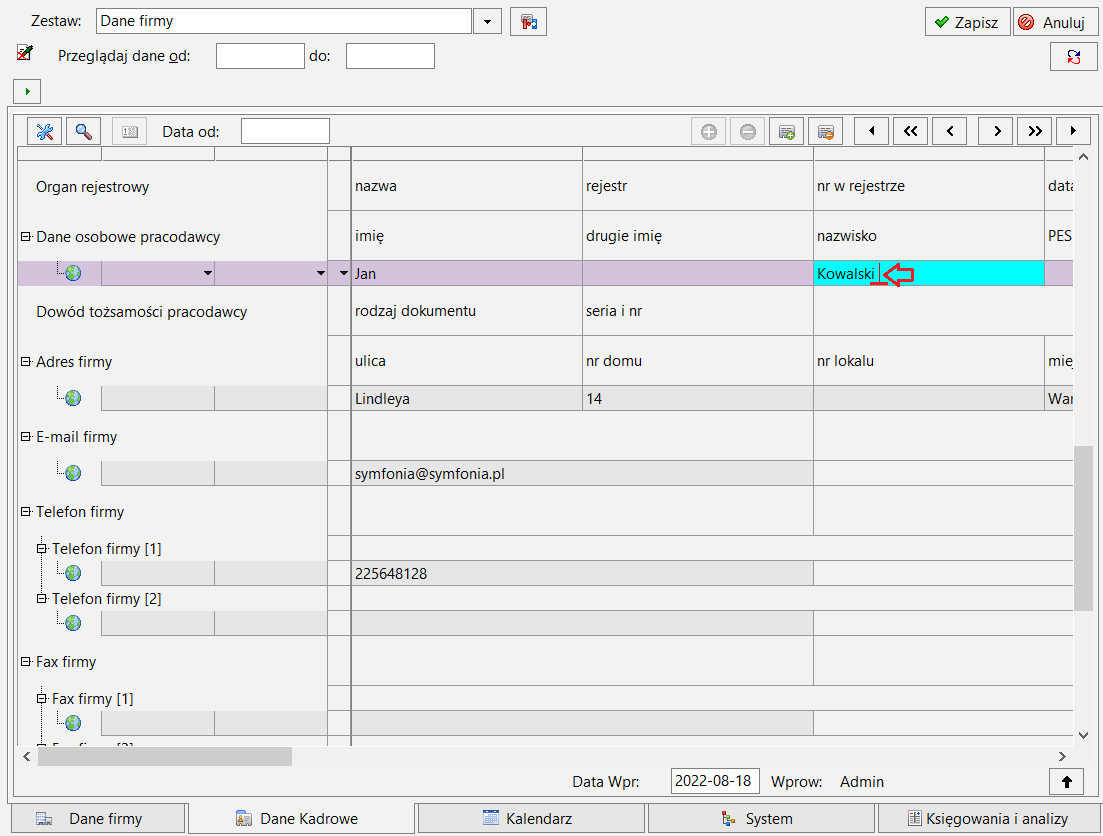Viewport: 1103px width, 836px height.
Task: Click the double right chevron navigation button
Action: point(1035,131)
